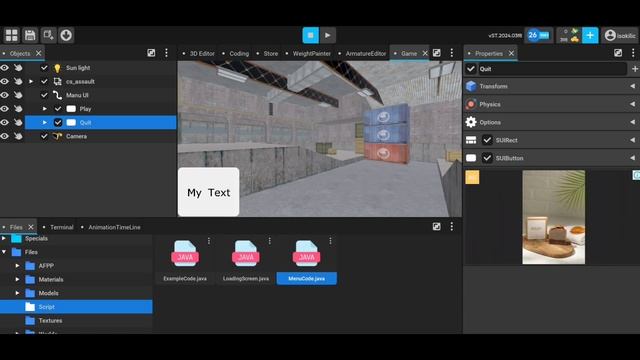Disable the SUIRect component checkbox
The width and height of the screenshot is (640, 360).
tap(487, 140)
